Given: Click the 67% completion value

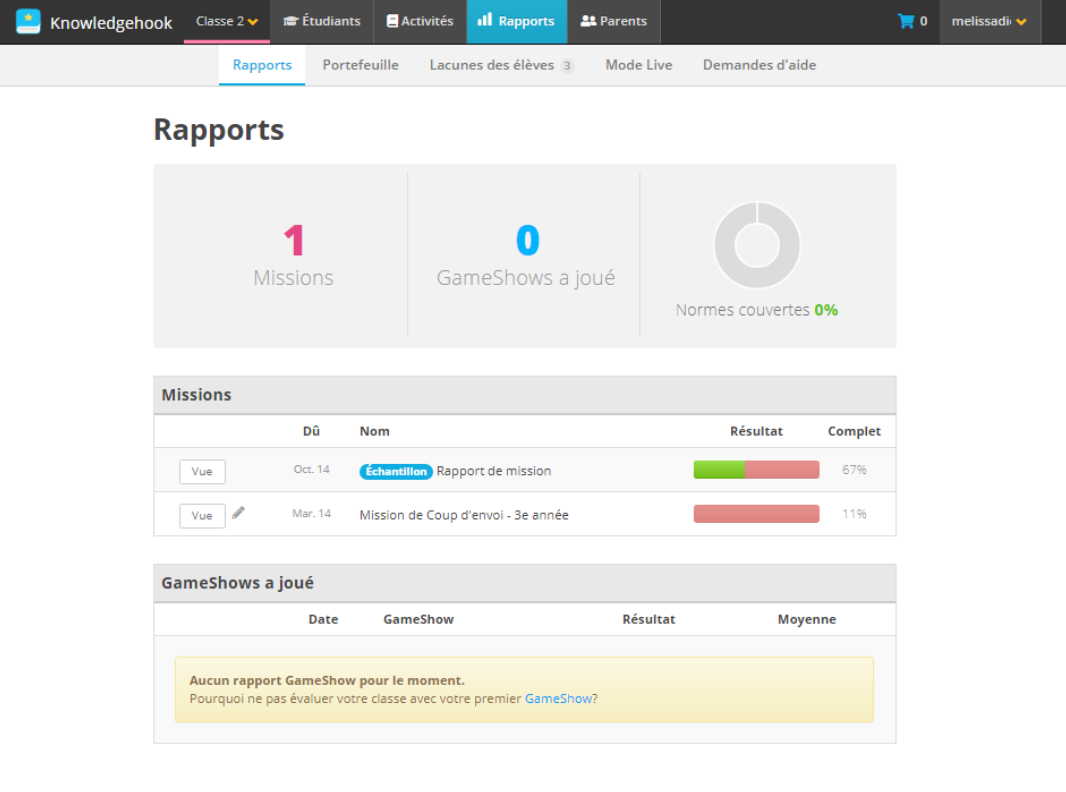Looking at the screenshot, I should pyautogui.click(x=854, y=470).
